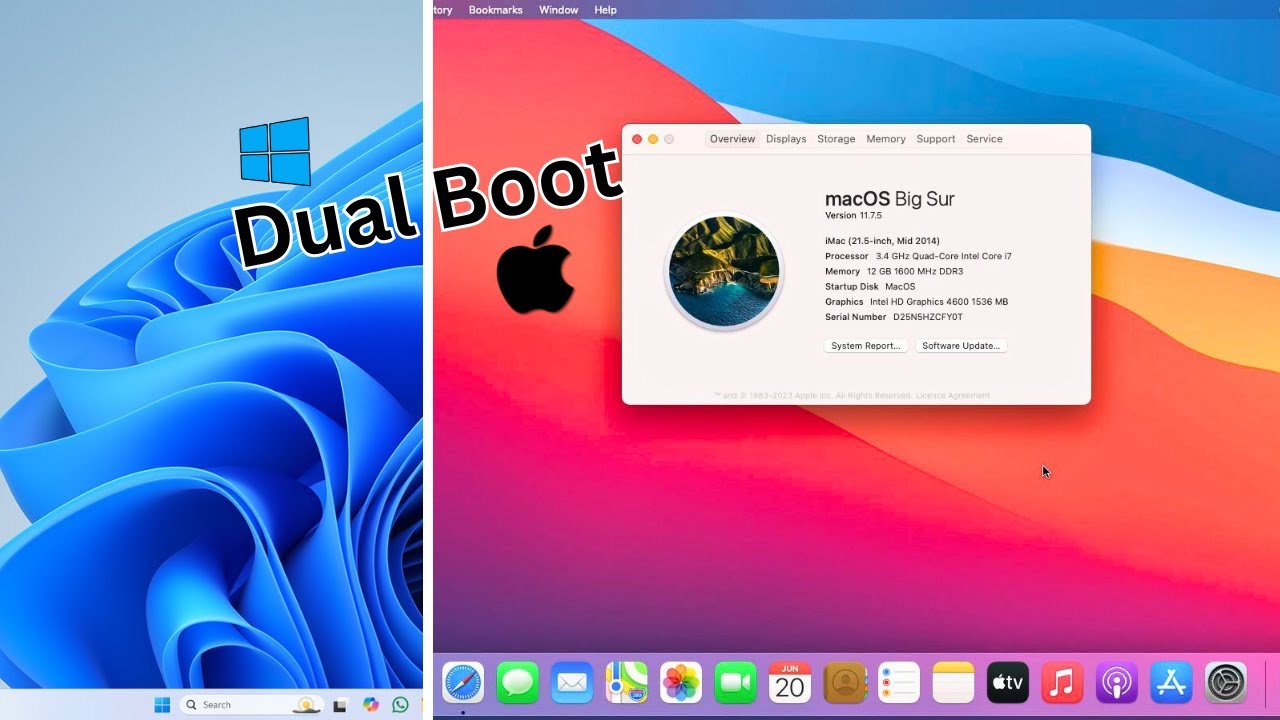The height and width of the screenshot is (720, 1280).
Task: Open Task View on Windows taskbar
Action: (340, 705)
